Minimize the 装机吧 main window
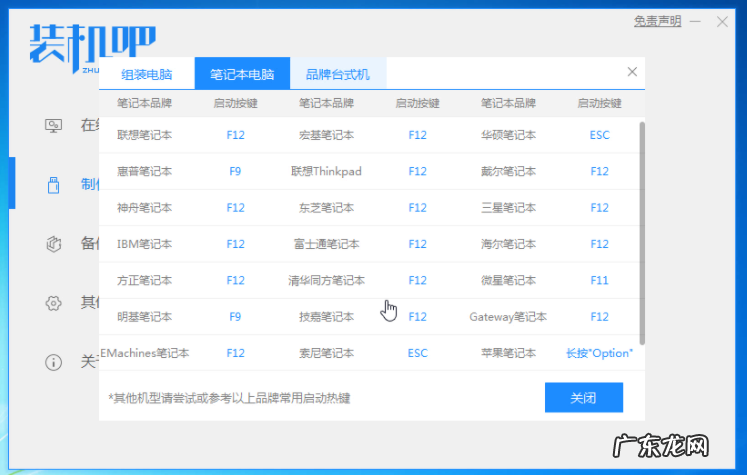This screenshot has height=475, width=747. coord(697,21)
